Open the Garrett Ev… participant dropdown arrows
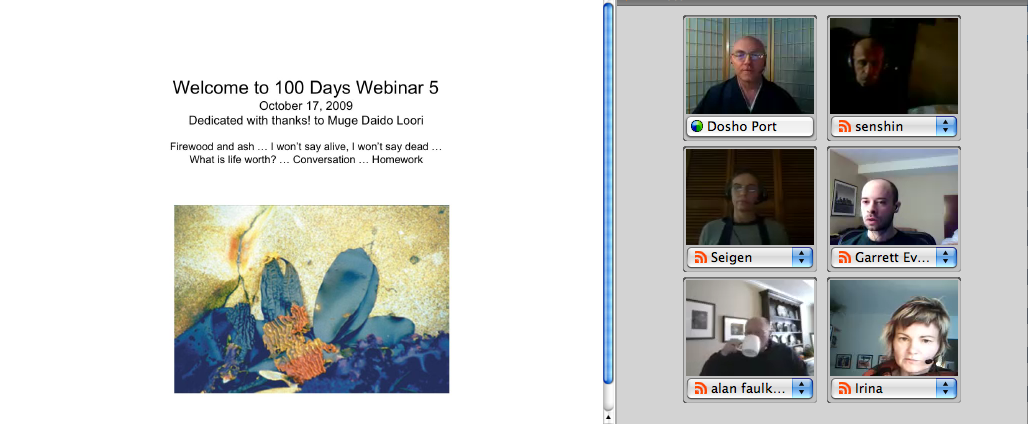1028x424 pixels. pyautogui.click(x=945, y=258)
